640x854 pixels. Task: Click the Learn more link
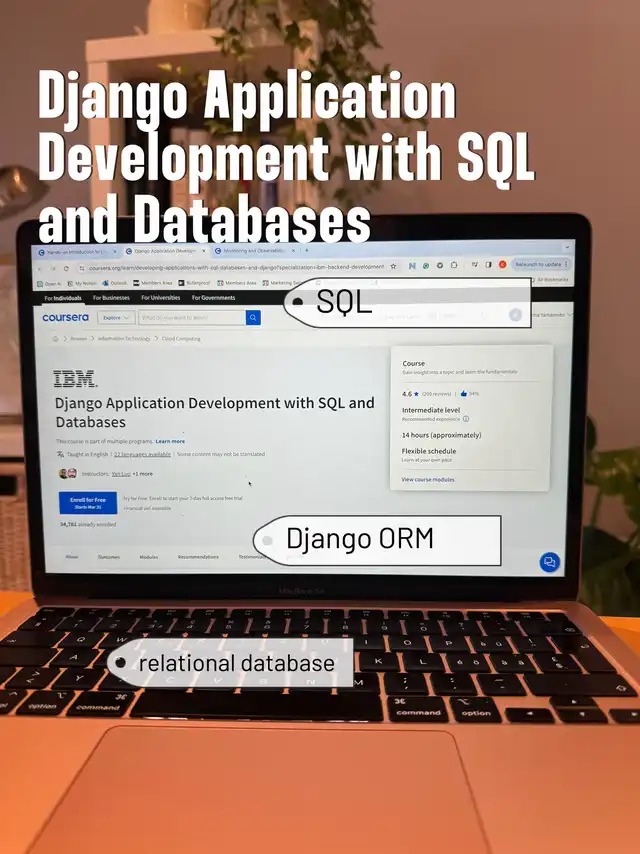pos(170,441)
